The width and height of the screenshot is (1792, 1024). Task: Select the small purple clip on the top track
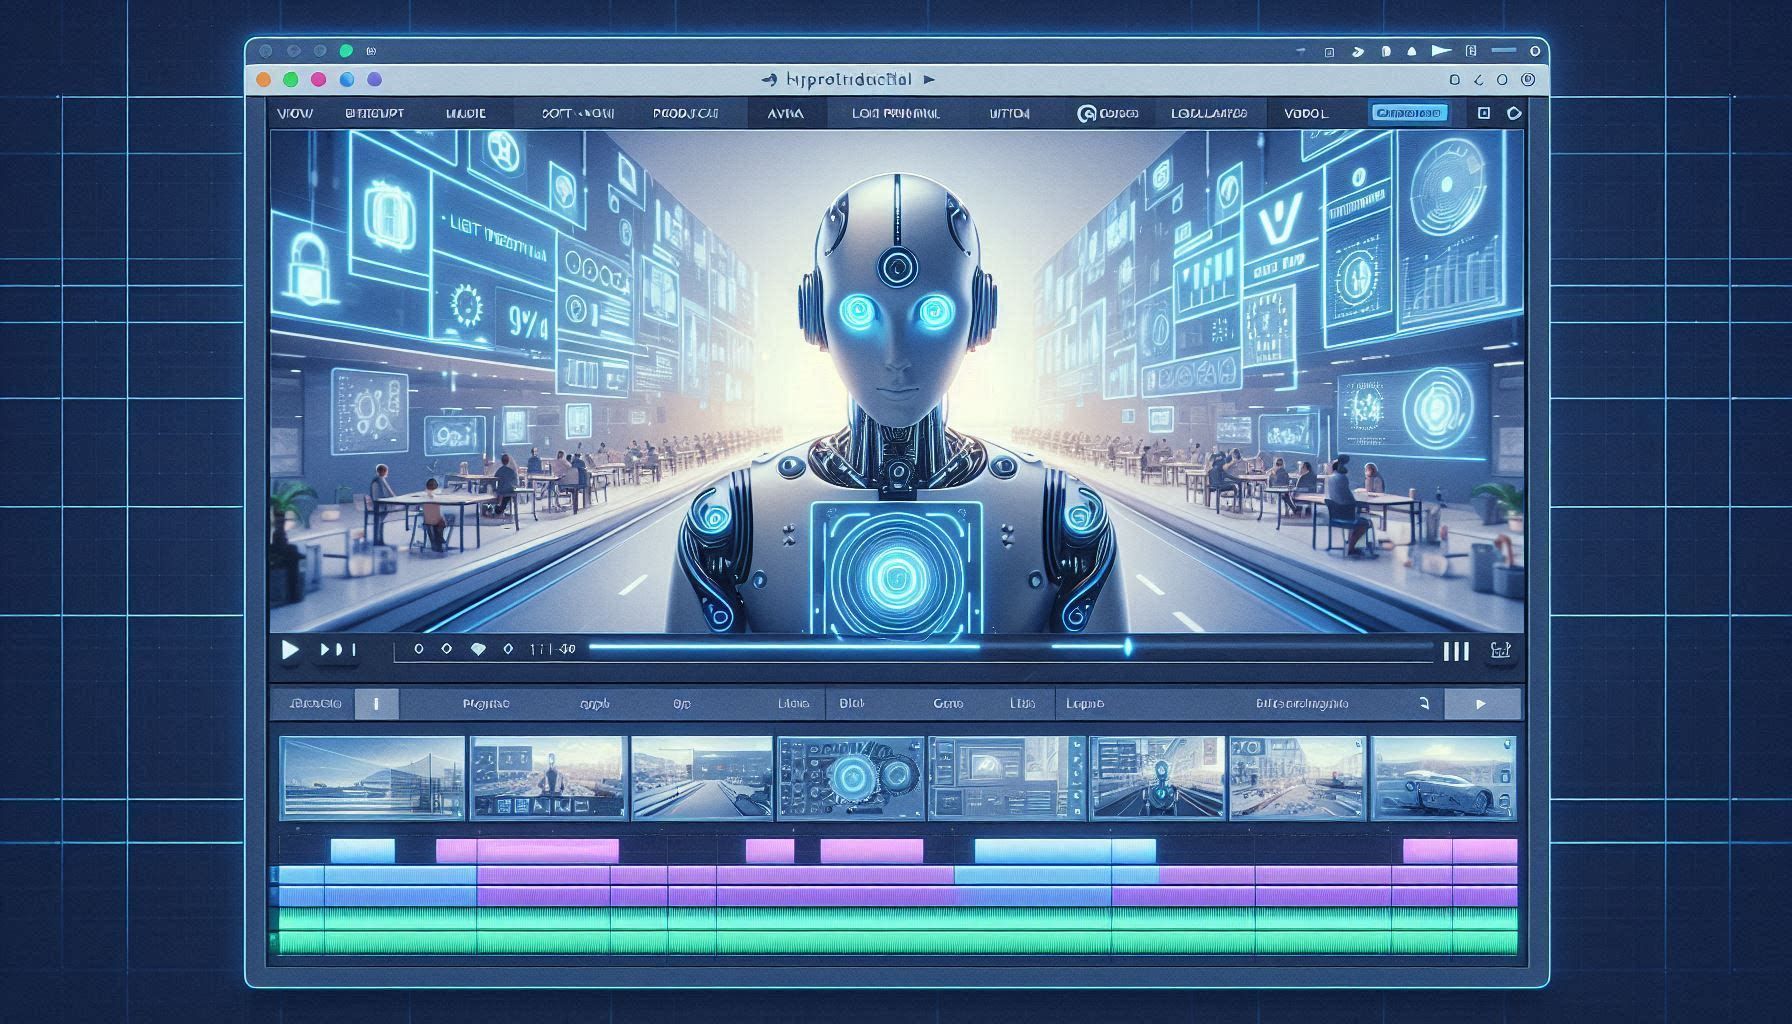click(x=770, y=851)
